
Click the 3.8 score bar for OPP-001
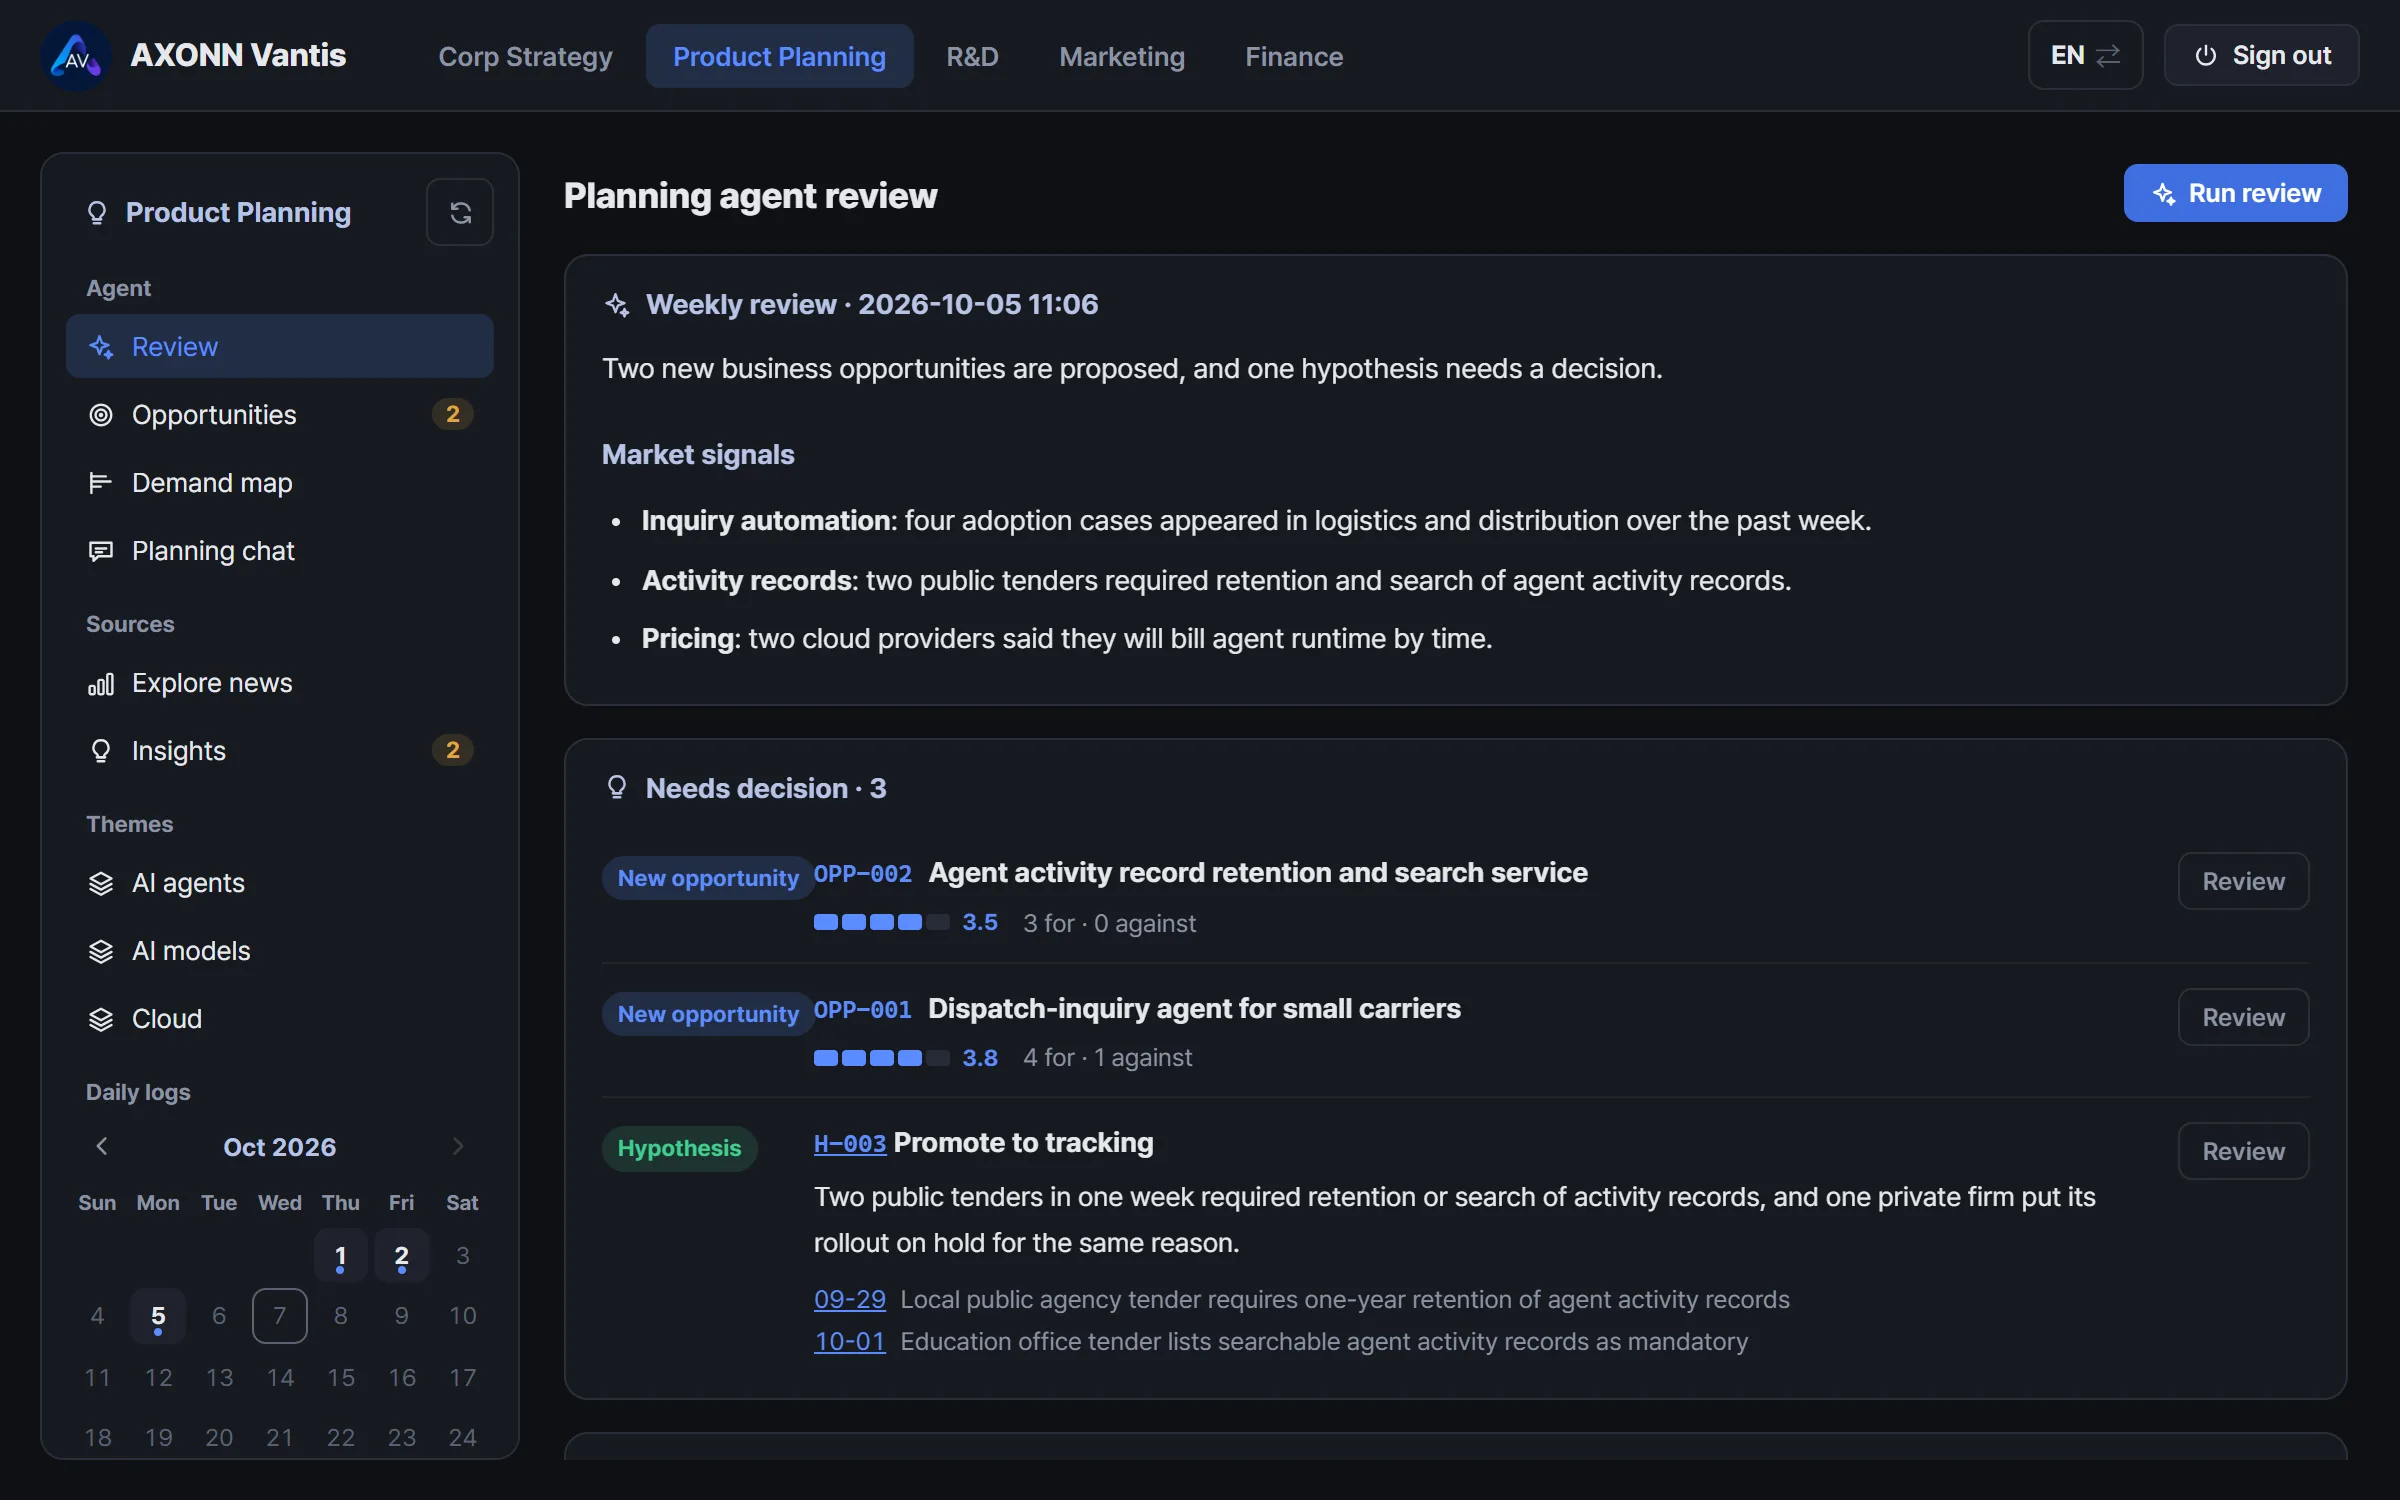881,1058
